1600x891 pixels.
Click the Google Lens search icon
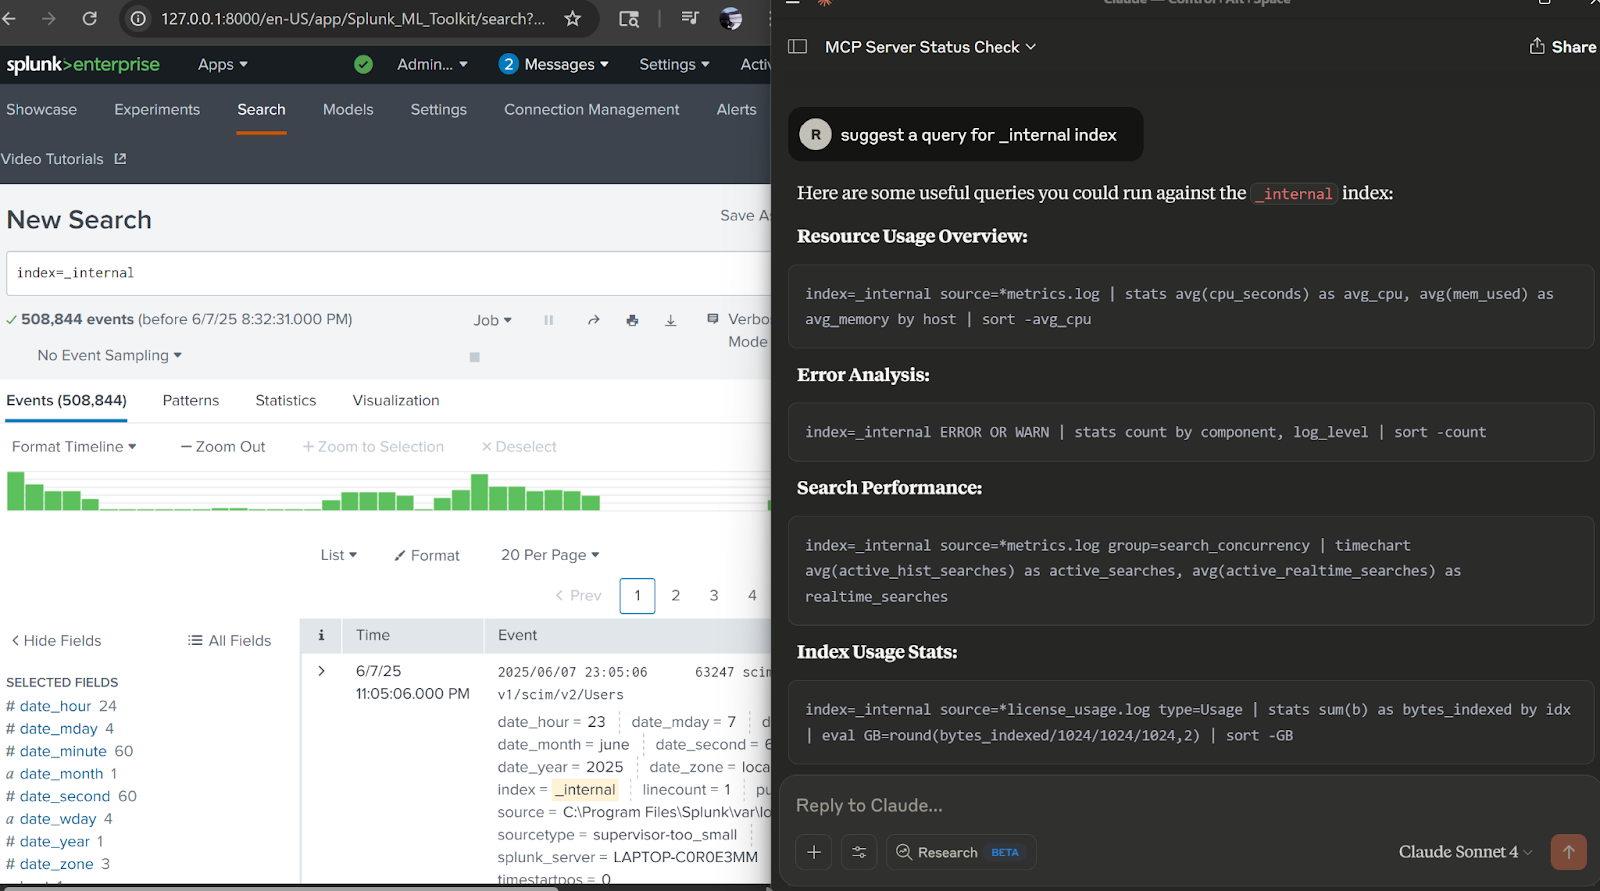coord(629,18)
